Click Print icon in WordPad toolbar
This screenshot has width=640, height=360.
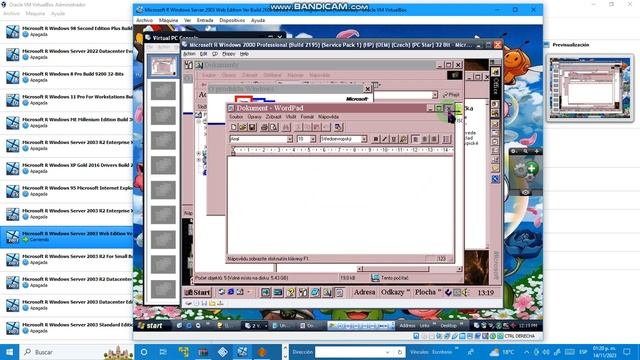264,127
